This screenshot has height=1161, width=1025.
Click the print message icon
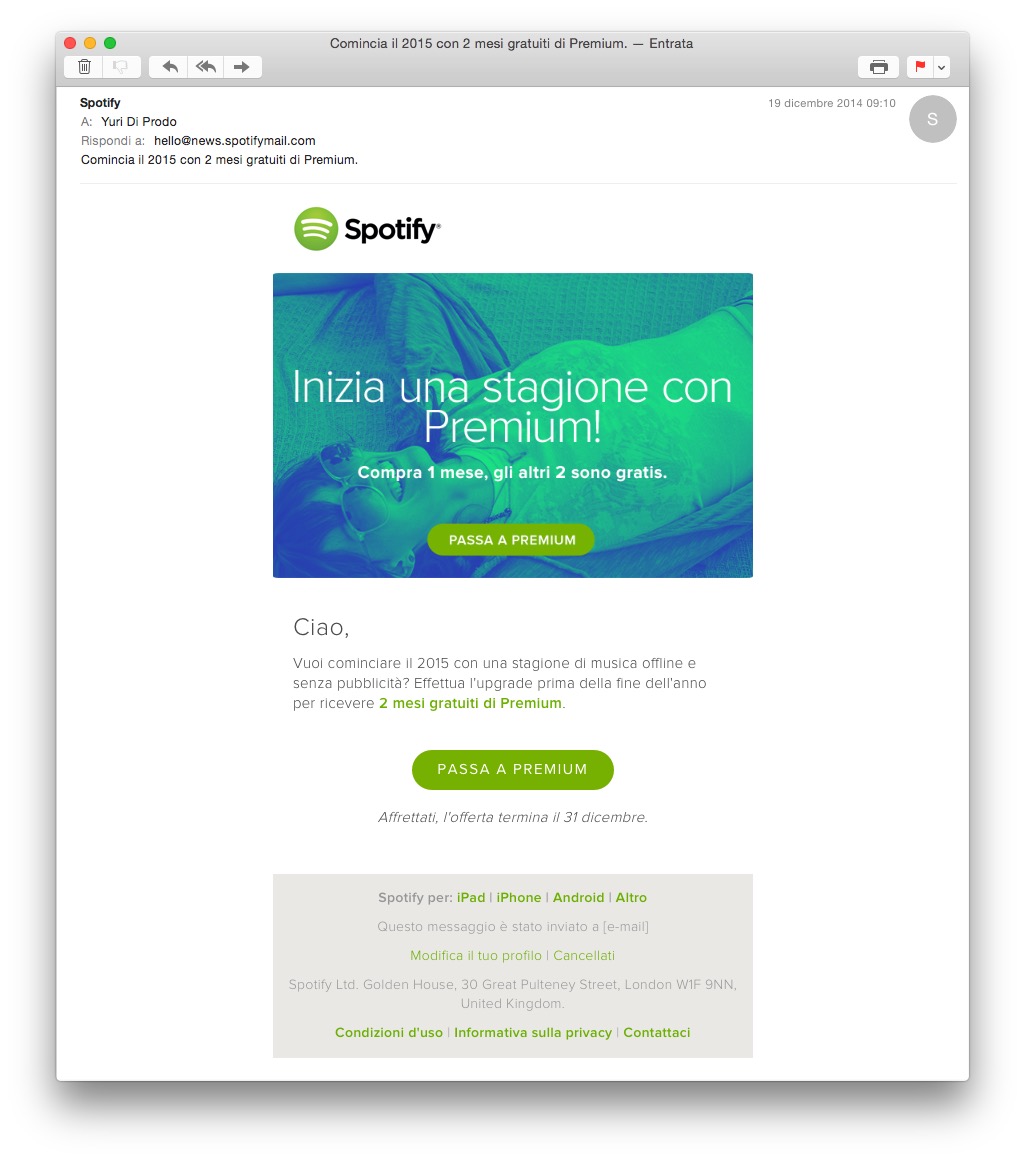coord(878,67)
